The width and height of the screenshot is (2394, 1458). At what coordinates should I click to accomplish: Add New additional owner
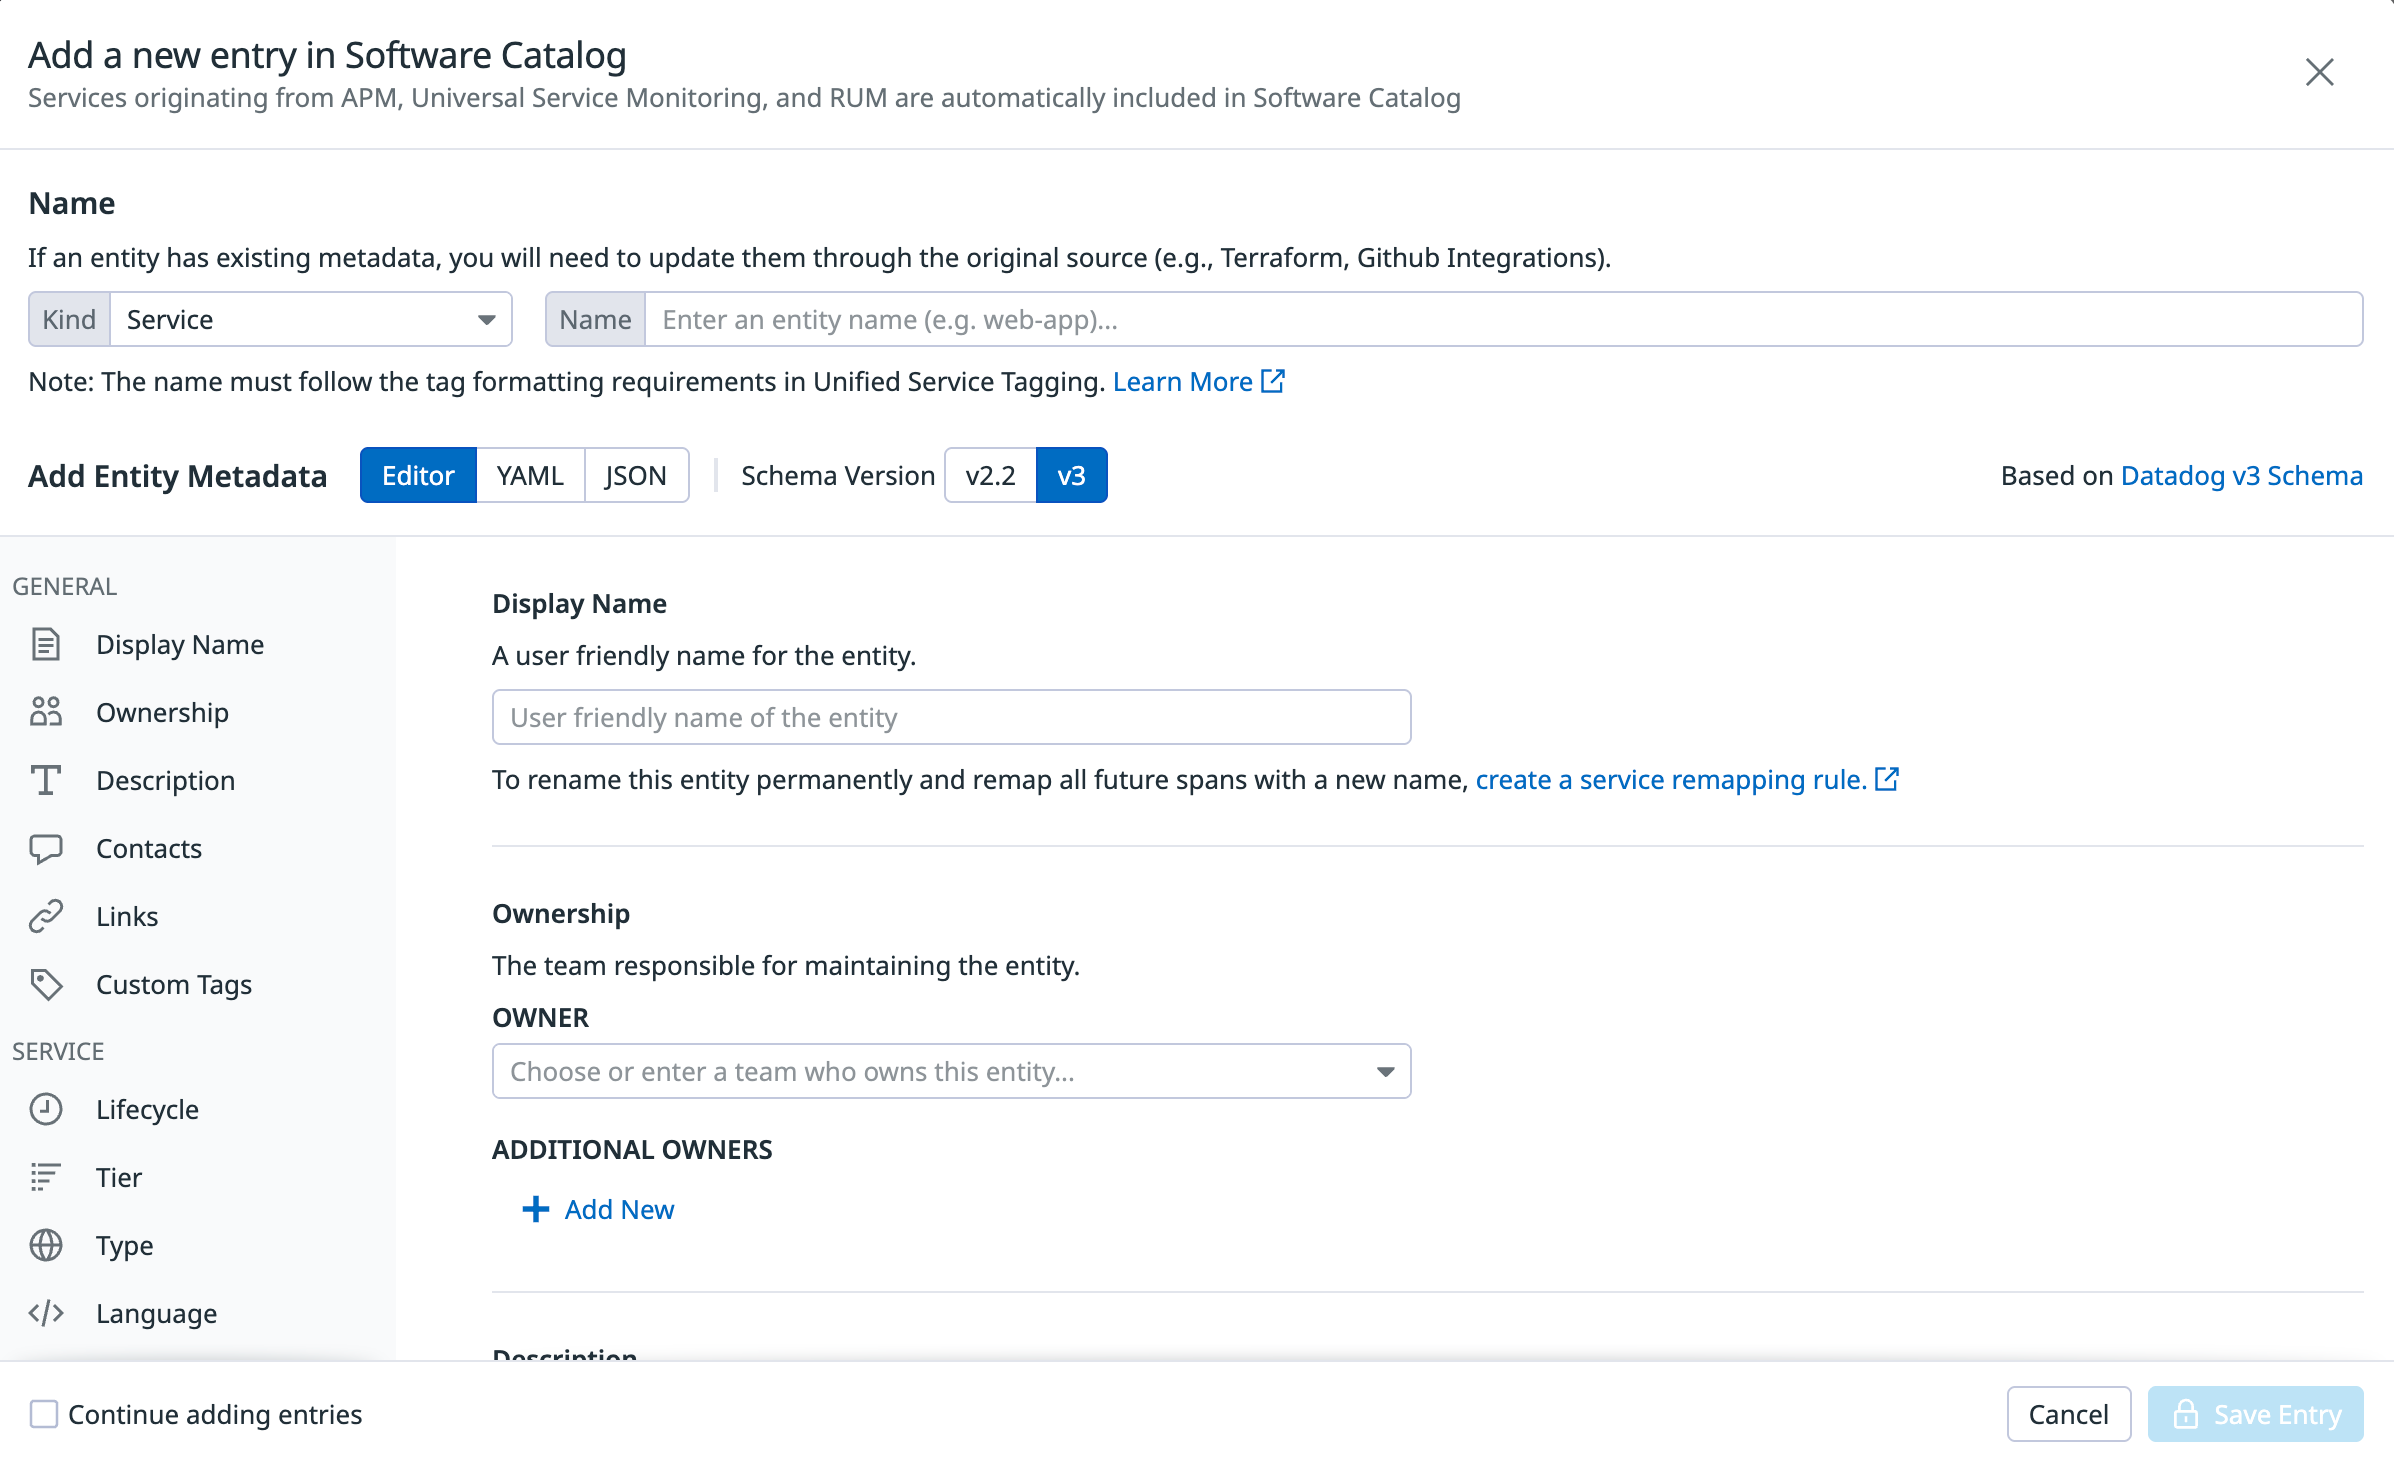pyautogui.click(x=599, y=1209)
